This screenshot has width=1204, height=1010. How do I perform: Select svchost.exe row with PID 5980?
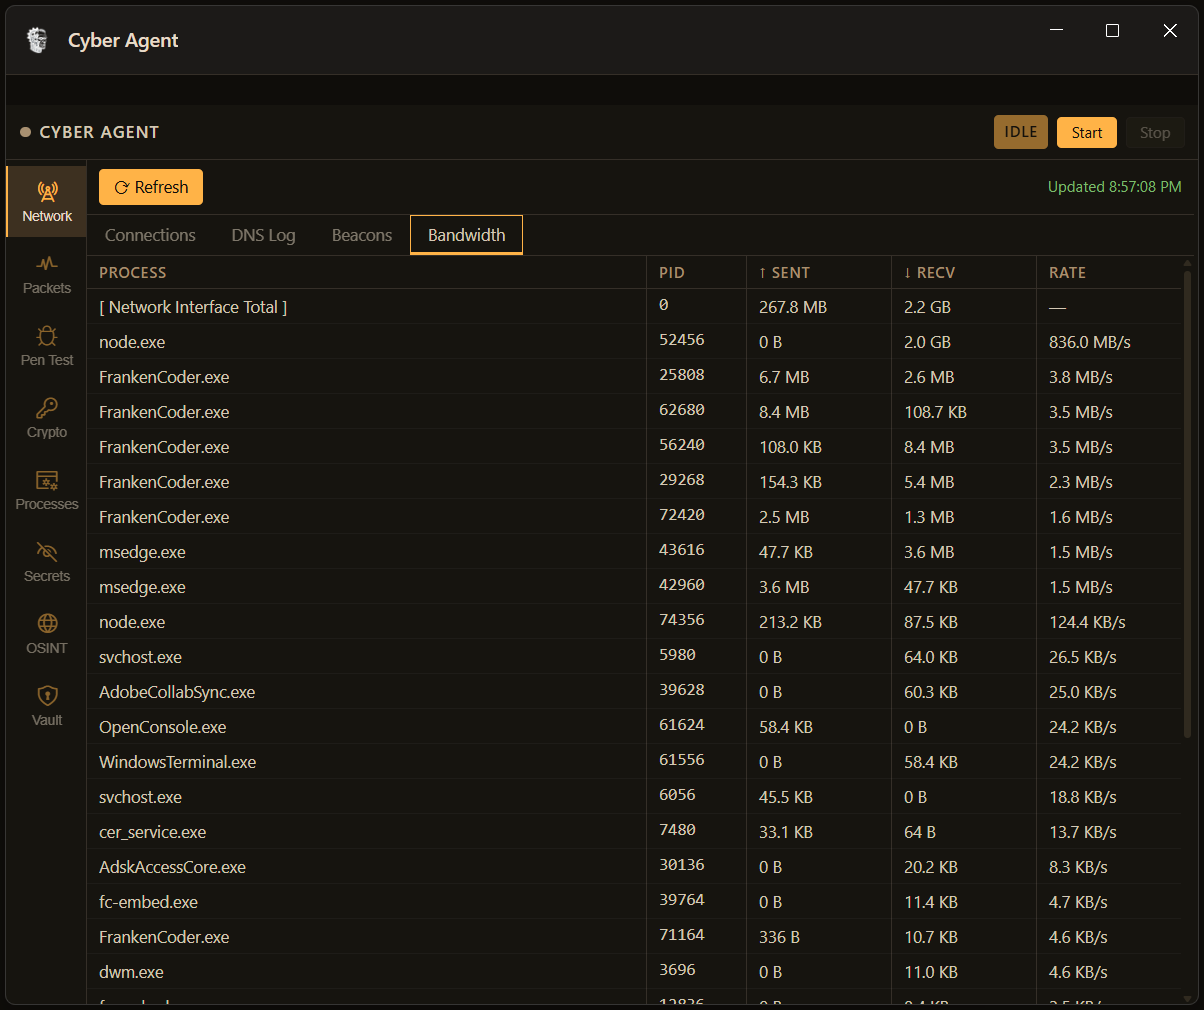(x=634, y=657)
